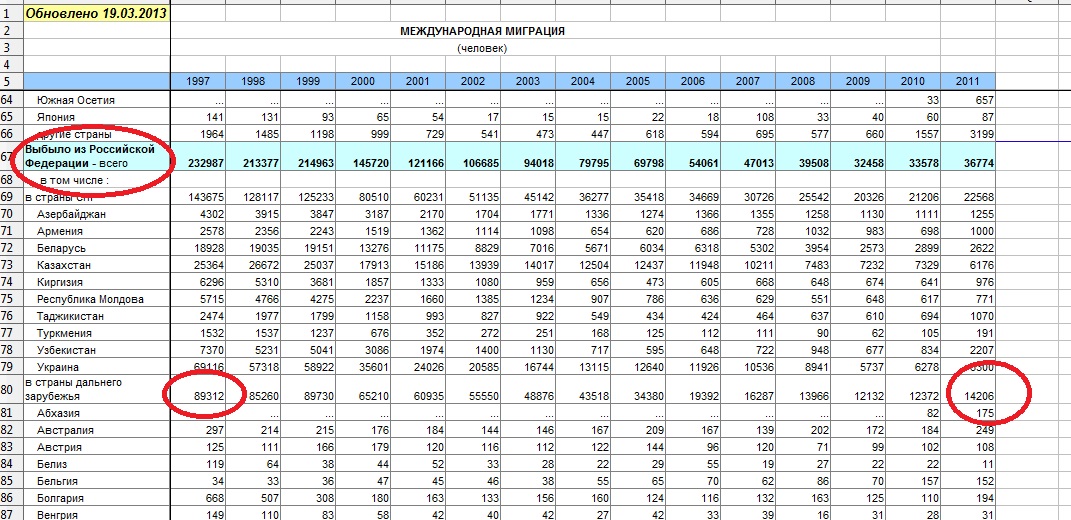Click the 1997 year column header cell
The image size is (1071, 520).
click(198, 81)
